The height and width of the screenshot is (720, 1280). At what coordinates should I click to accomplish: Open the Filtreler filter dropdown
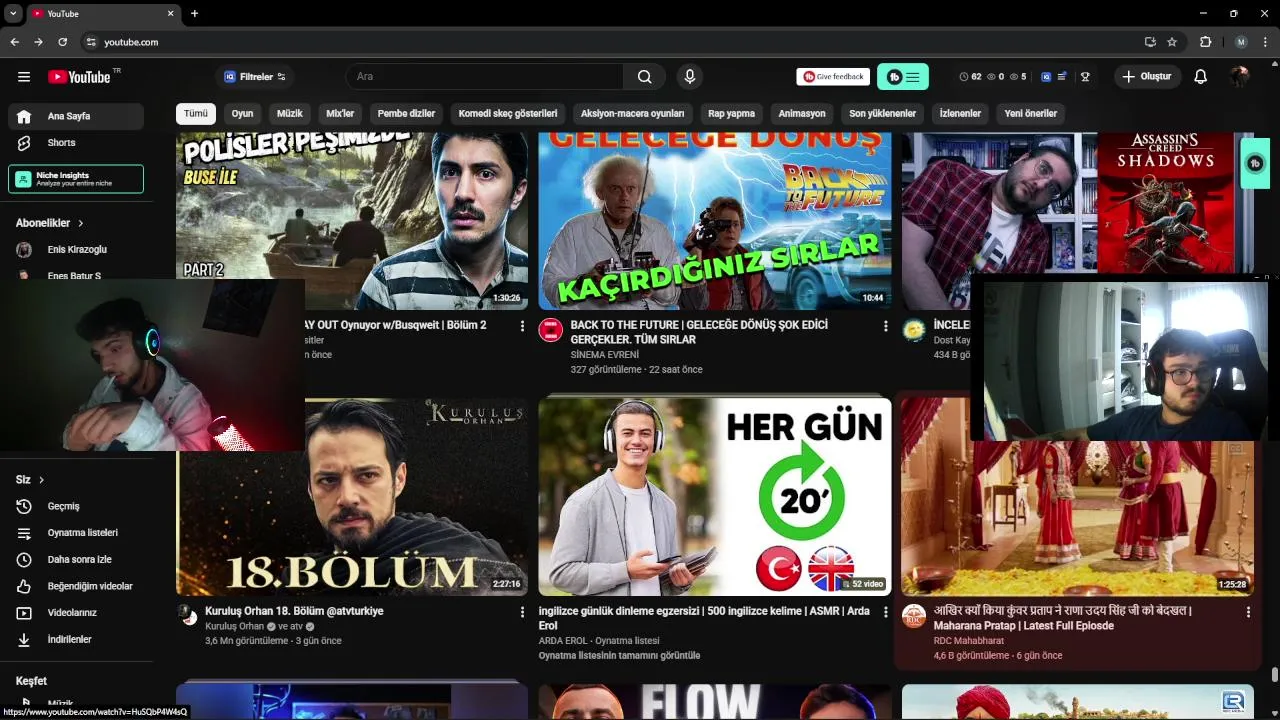tap(255, 77)
